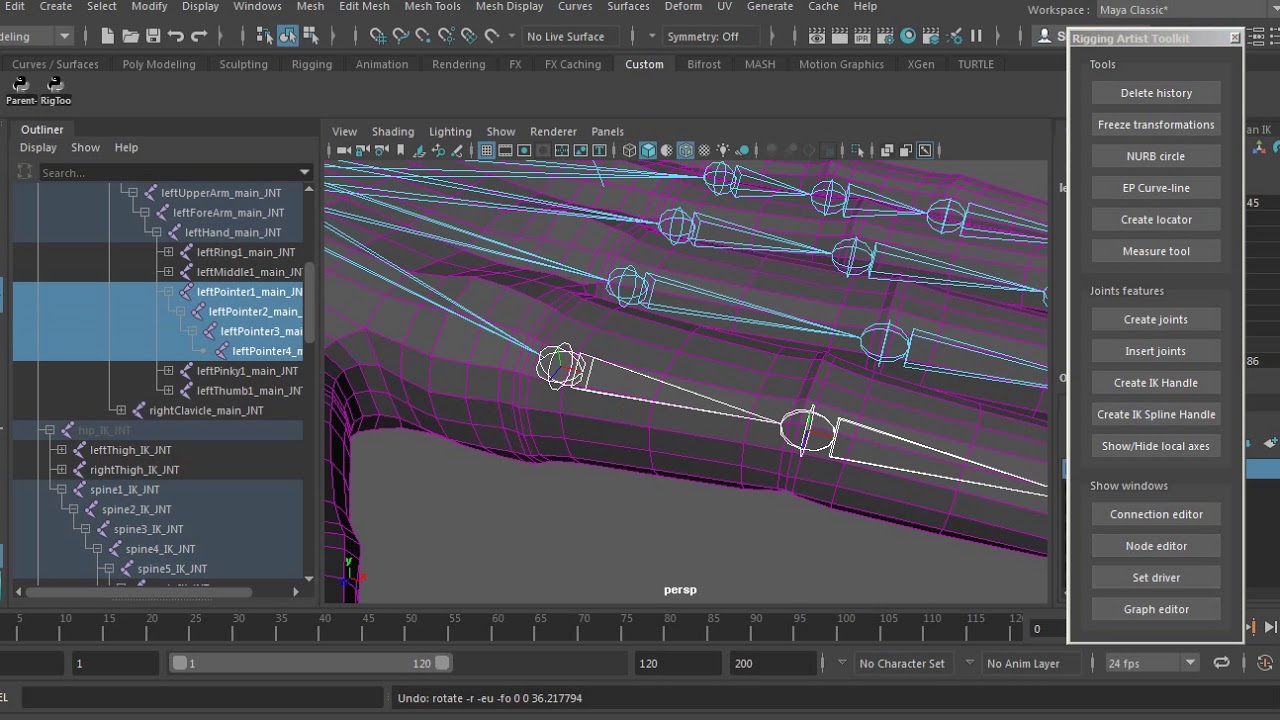Toggle smooth shade all cube
Viewport: 1280px width, 720px height.
648,150
